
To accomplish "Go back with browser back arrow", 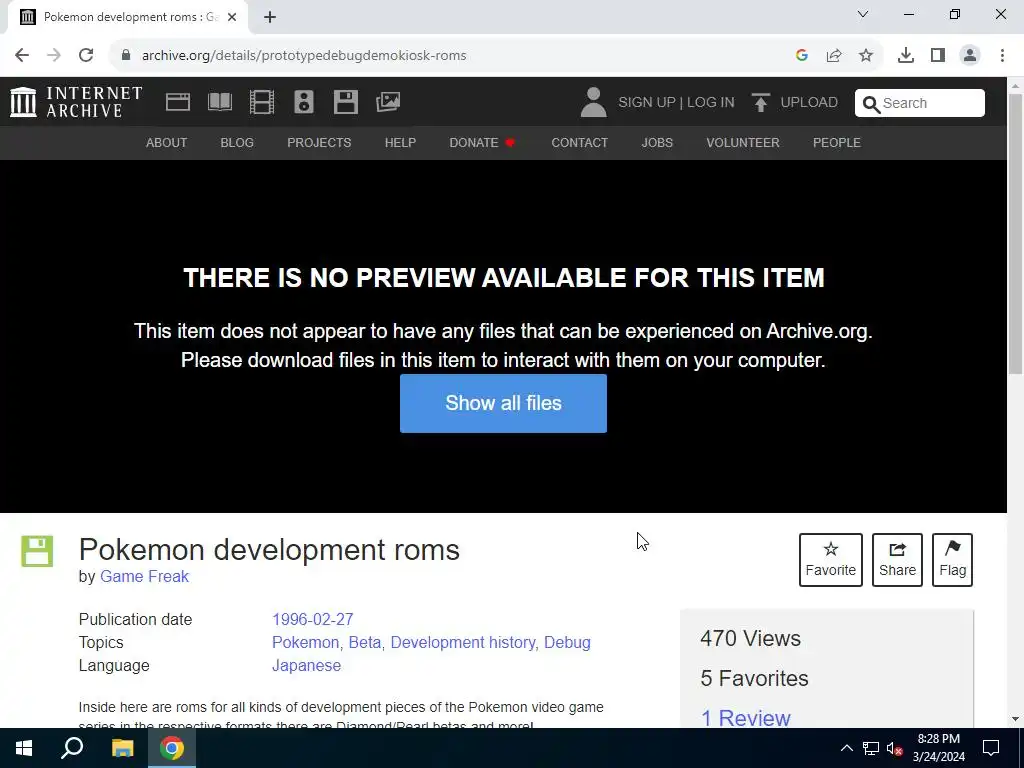I will coord(22,55).
